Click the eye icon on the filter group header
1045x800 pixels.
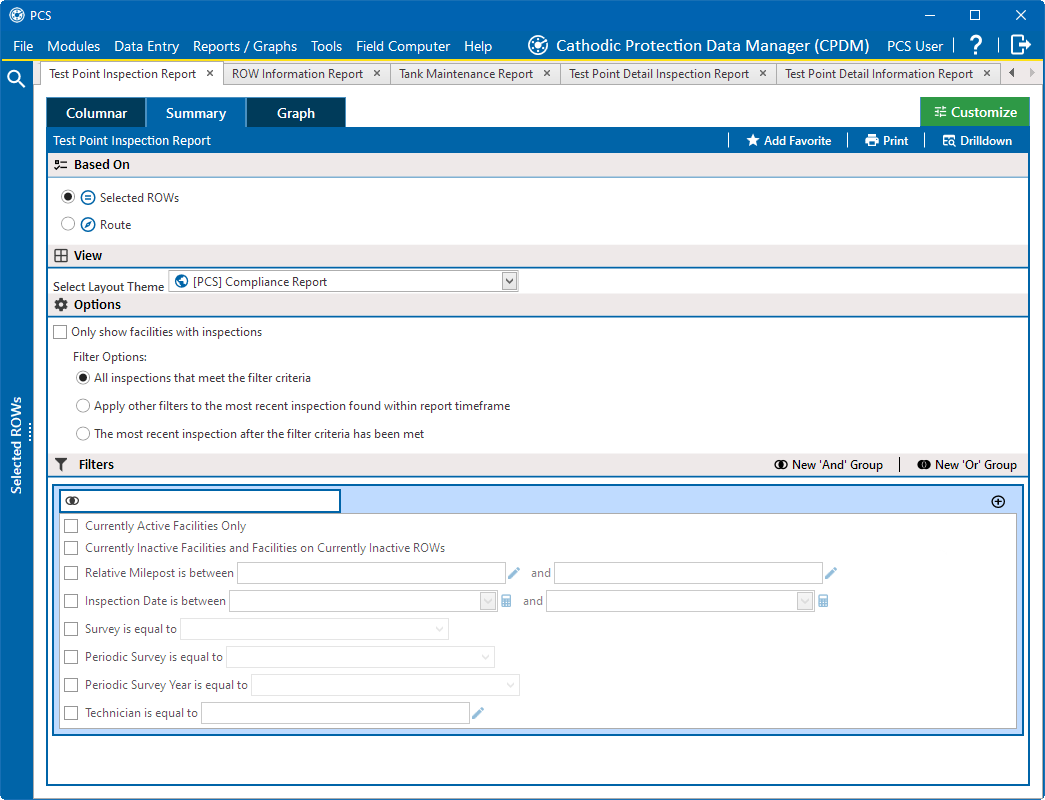tap(71, 499)
